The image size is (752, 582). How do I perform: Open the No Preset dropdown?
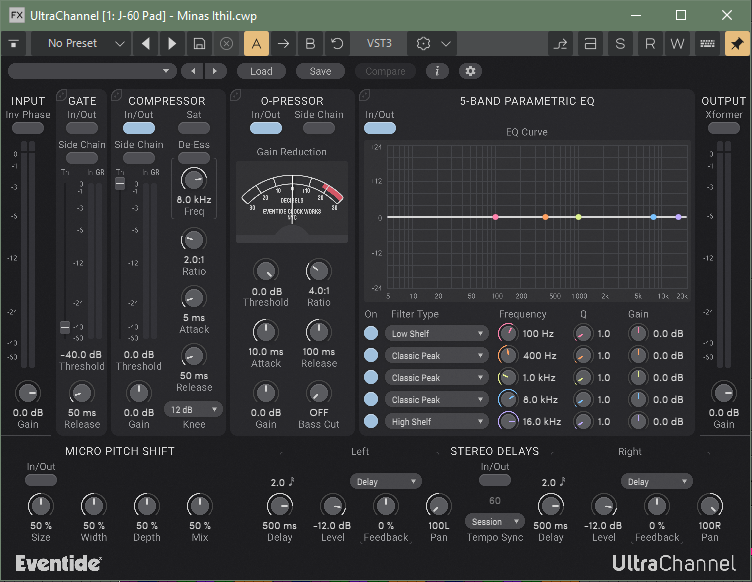pos(80,44)
